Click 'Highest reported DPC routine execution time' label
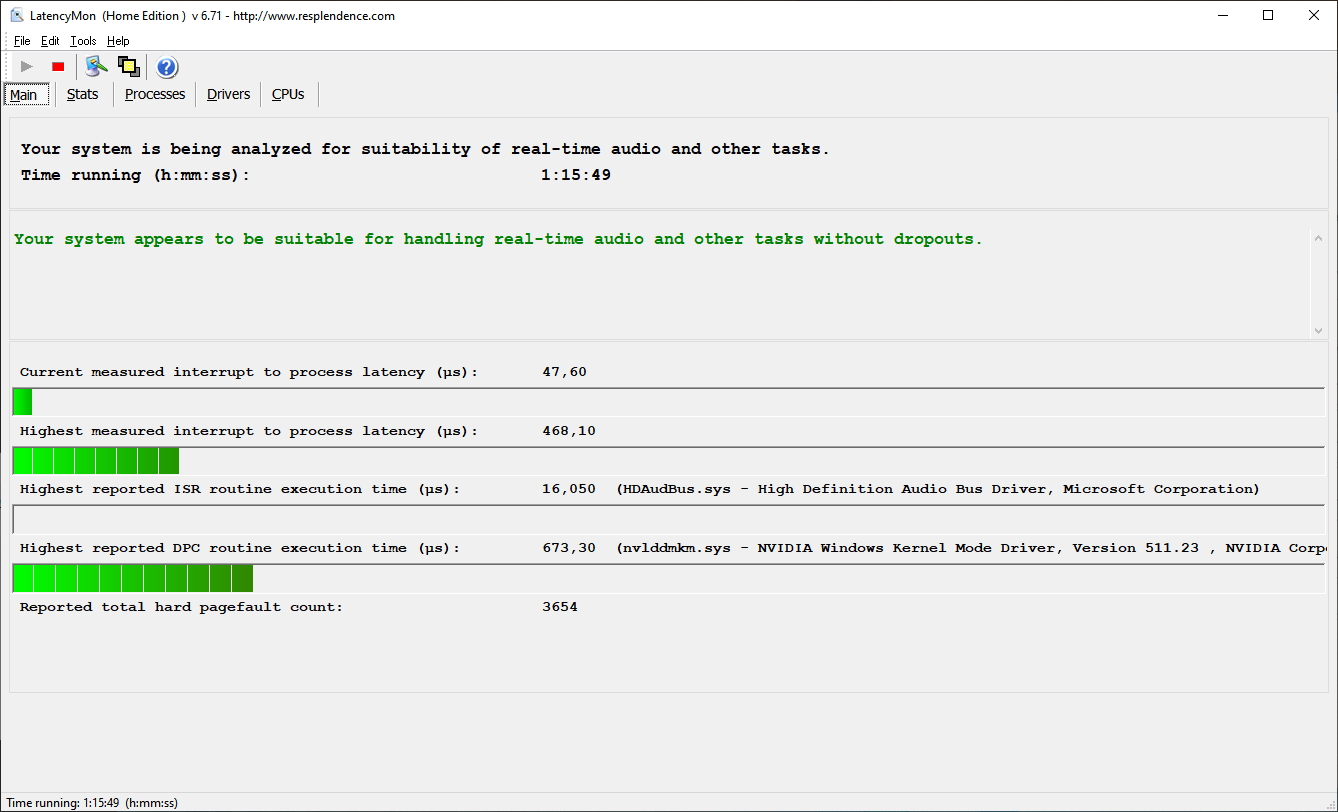 tap(240, 548)
